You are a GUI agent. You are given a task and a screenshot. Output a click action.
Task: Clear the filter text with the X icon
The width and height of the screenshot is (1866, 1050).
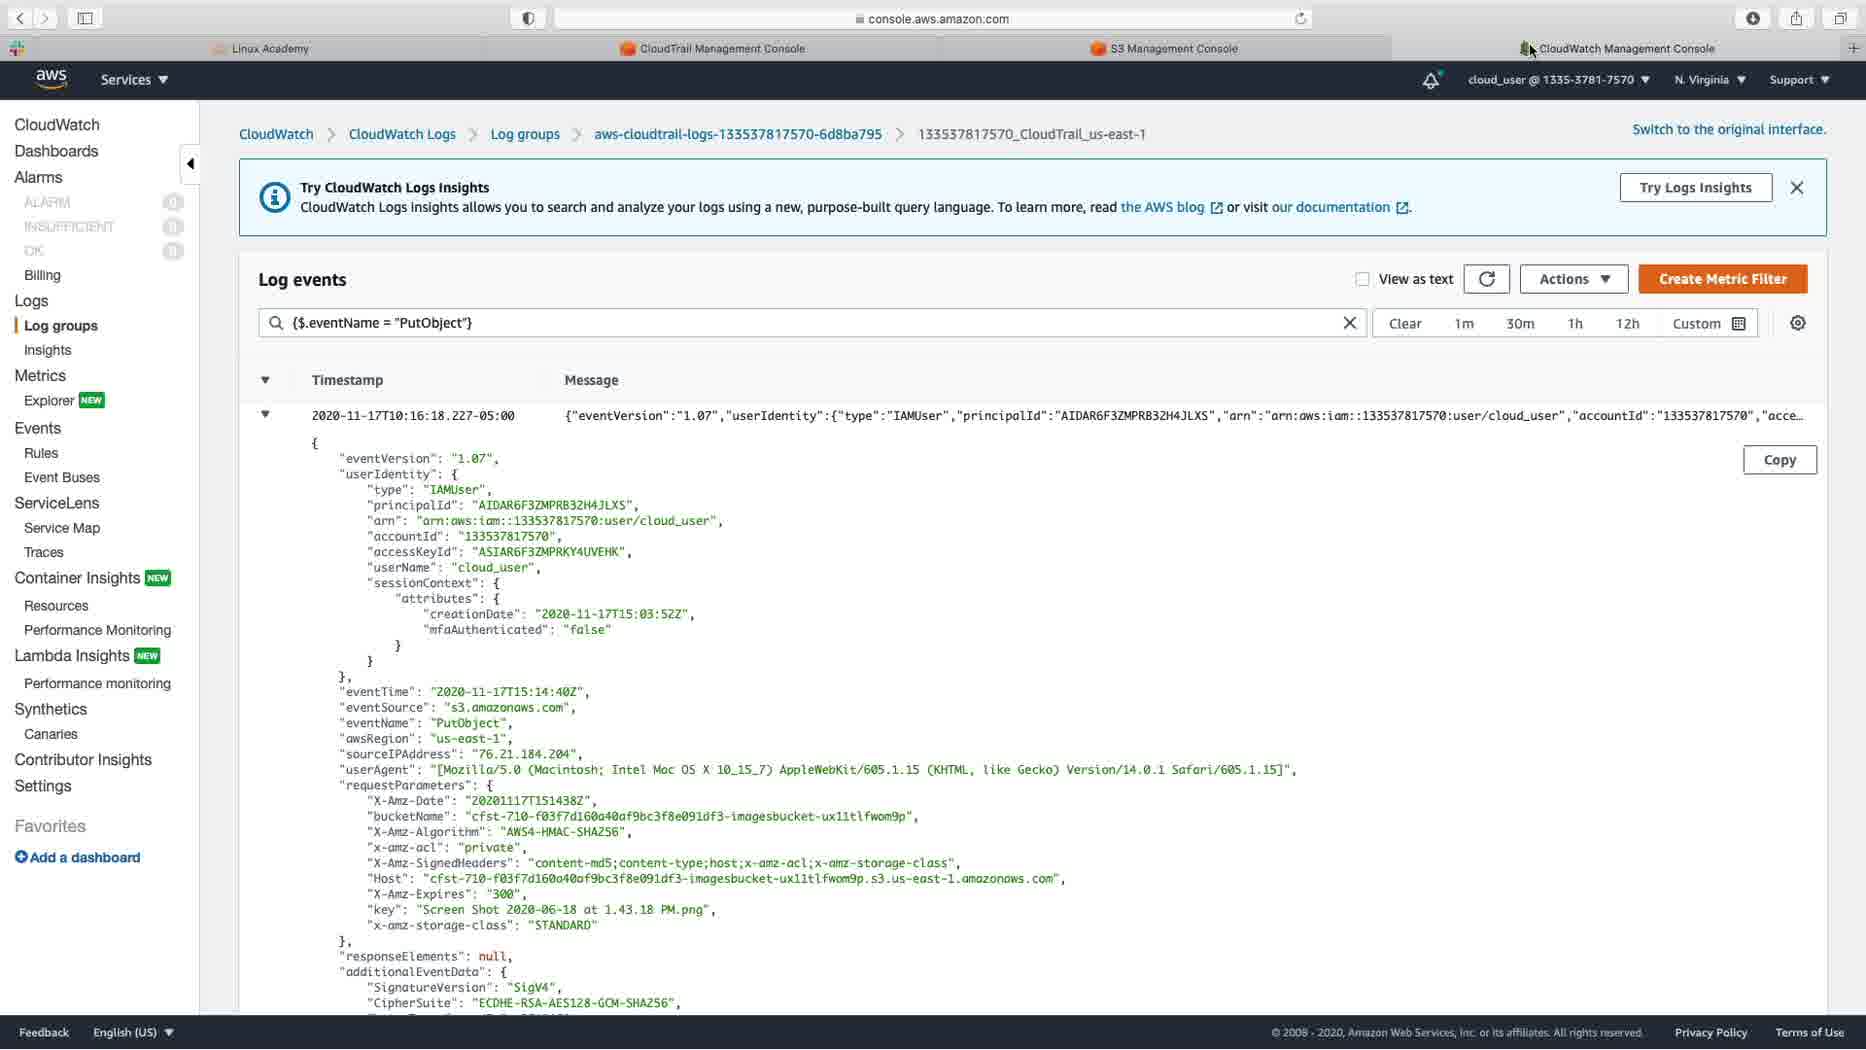(1349, 323)
